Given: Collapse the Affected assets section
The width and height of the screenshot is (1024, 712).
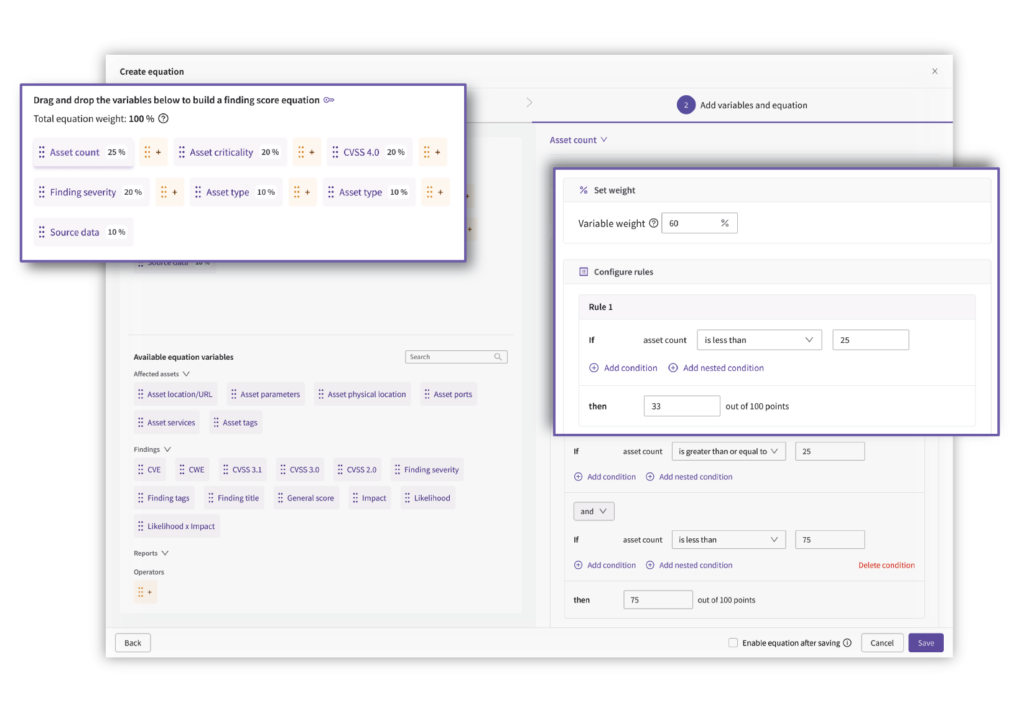Looking at the screenshot, I should click(x=162, y=374).
